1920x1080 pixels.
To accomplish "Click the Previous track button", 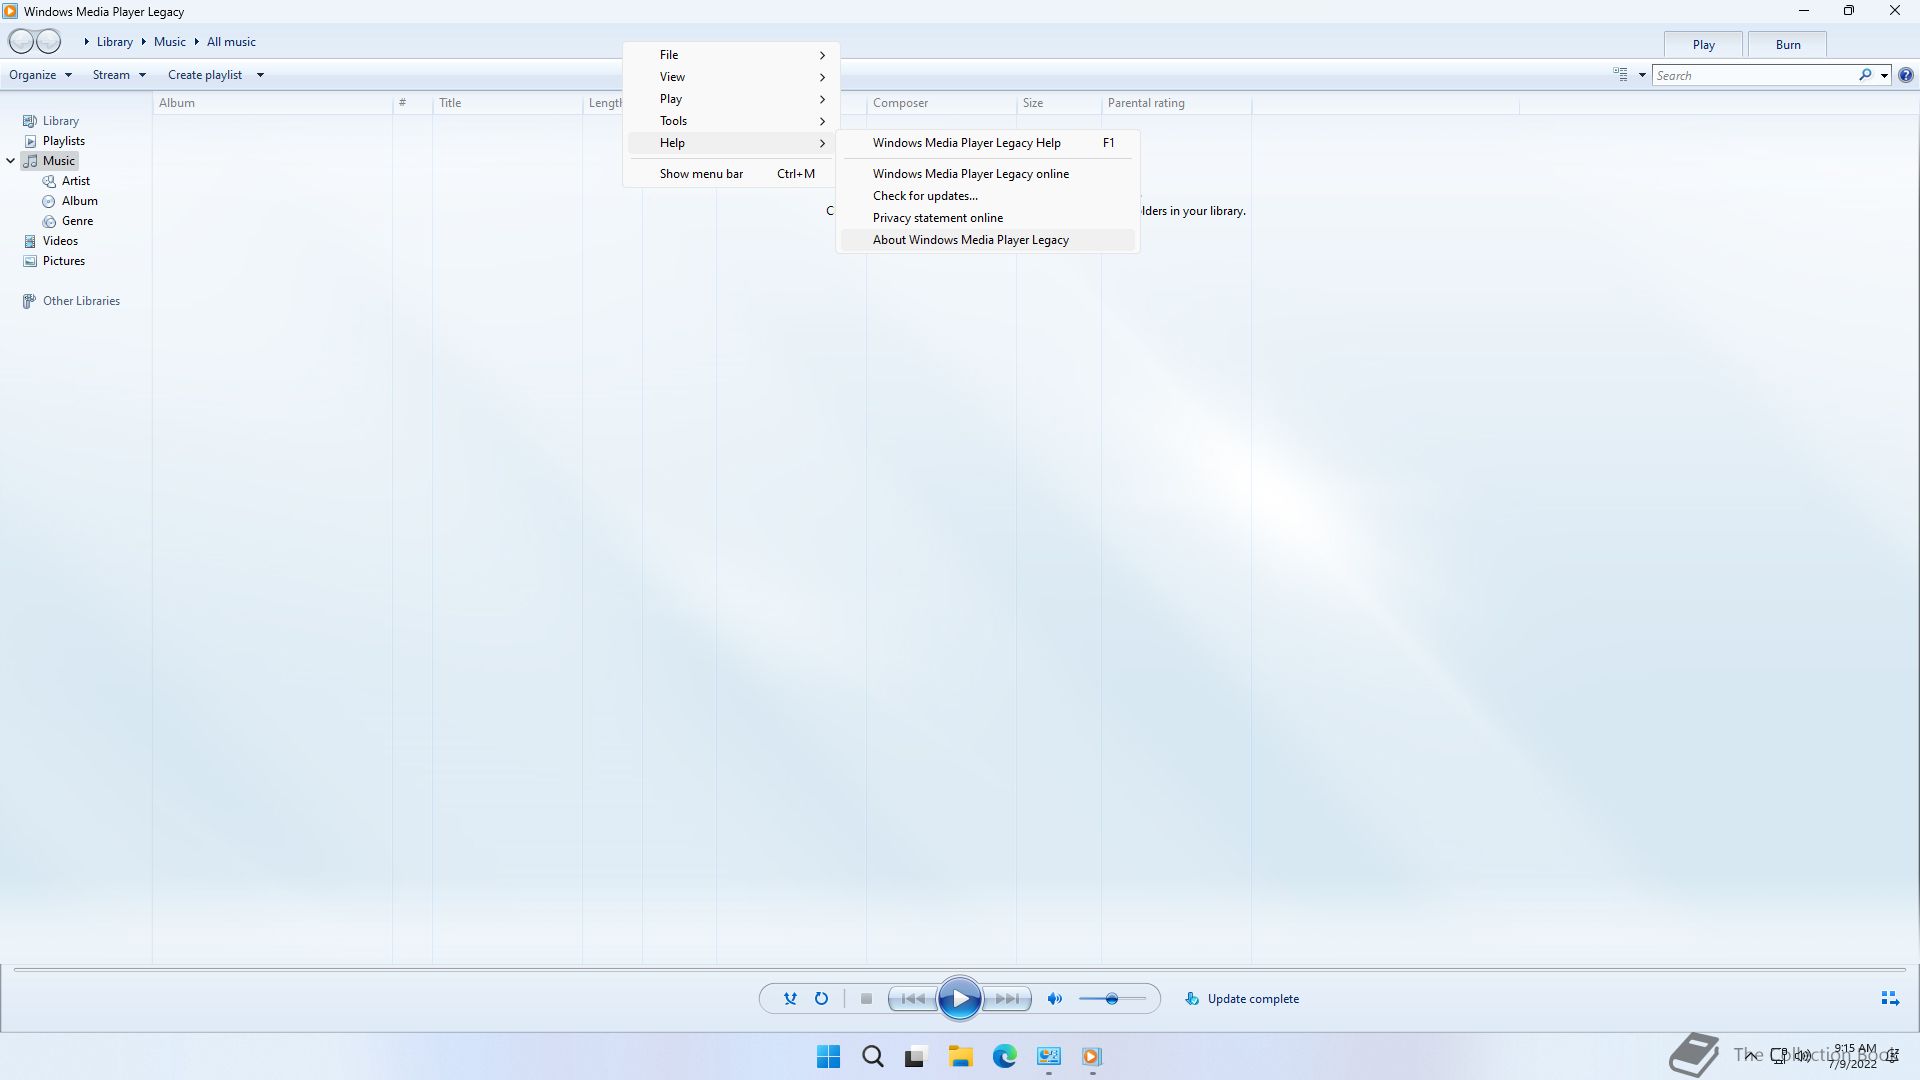I will pyautogui.click(x=912, y=998).
